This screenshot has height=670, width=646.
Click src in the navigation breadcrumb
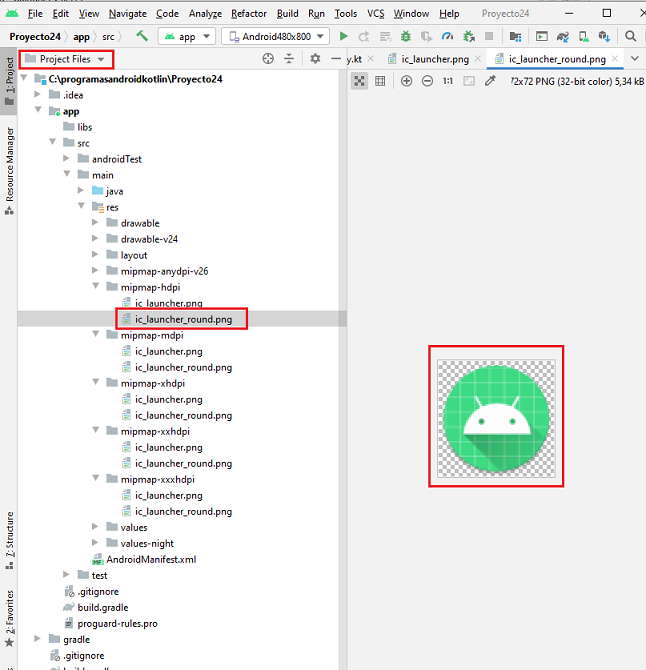(x=109, y=37)
